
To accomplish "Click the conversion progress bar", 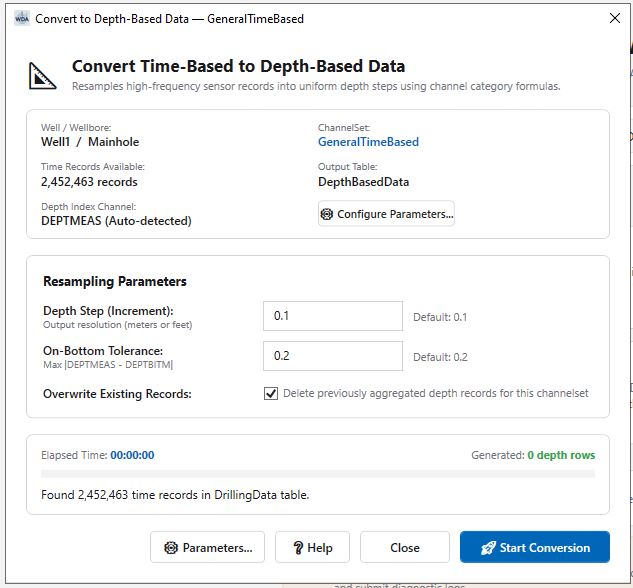I will 318,474.
